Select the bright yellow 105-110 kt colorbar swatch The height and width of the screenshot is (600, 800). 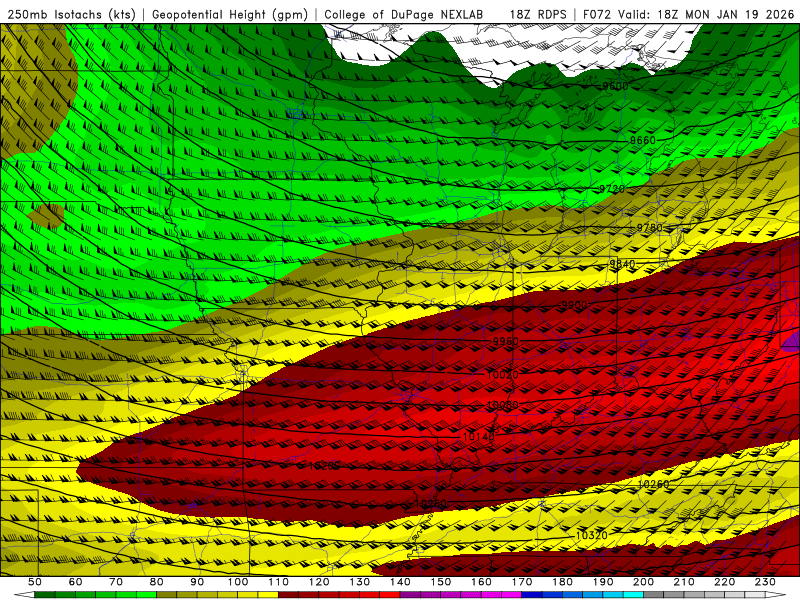(268, 595)
